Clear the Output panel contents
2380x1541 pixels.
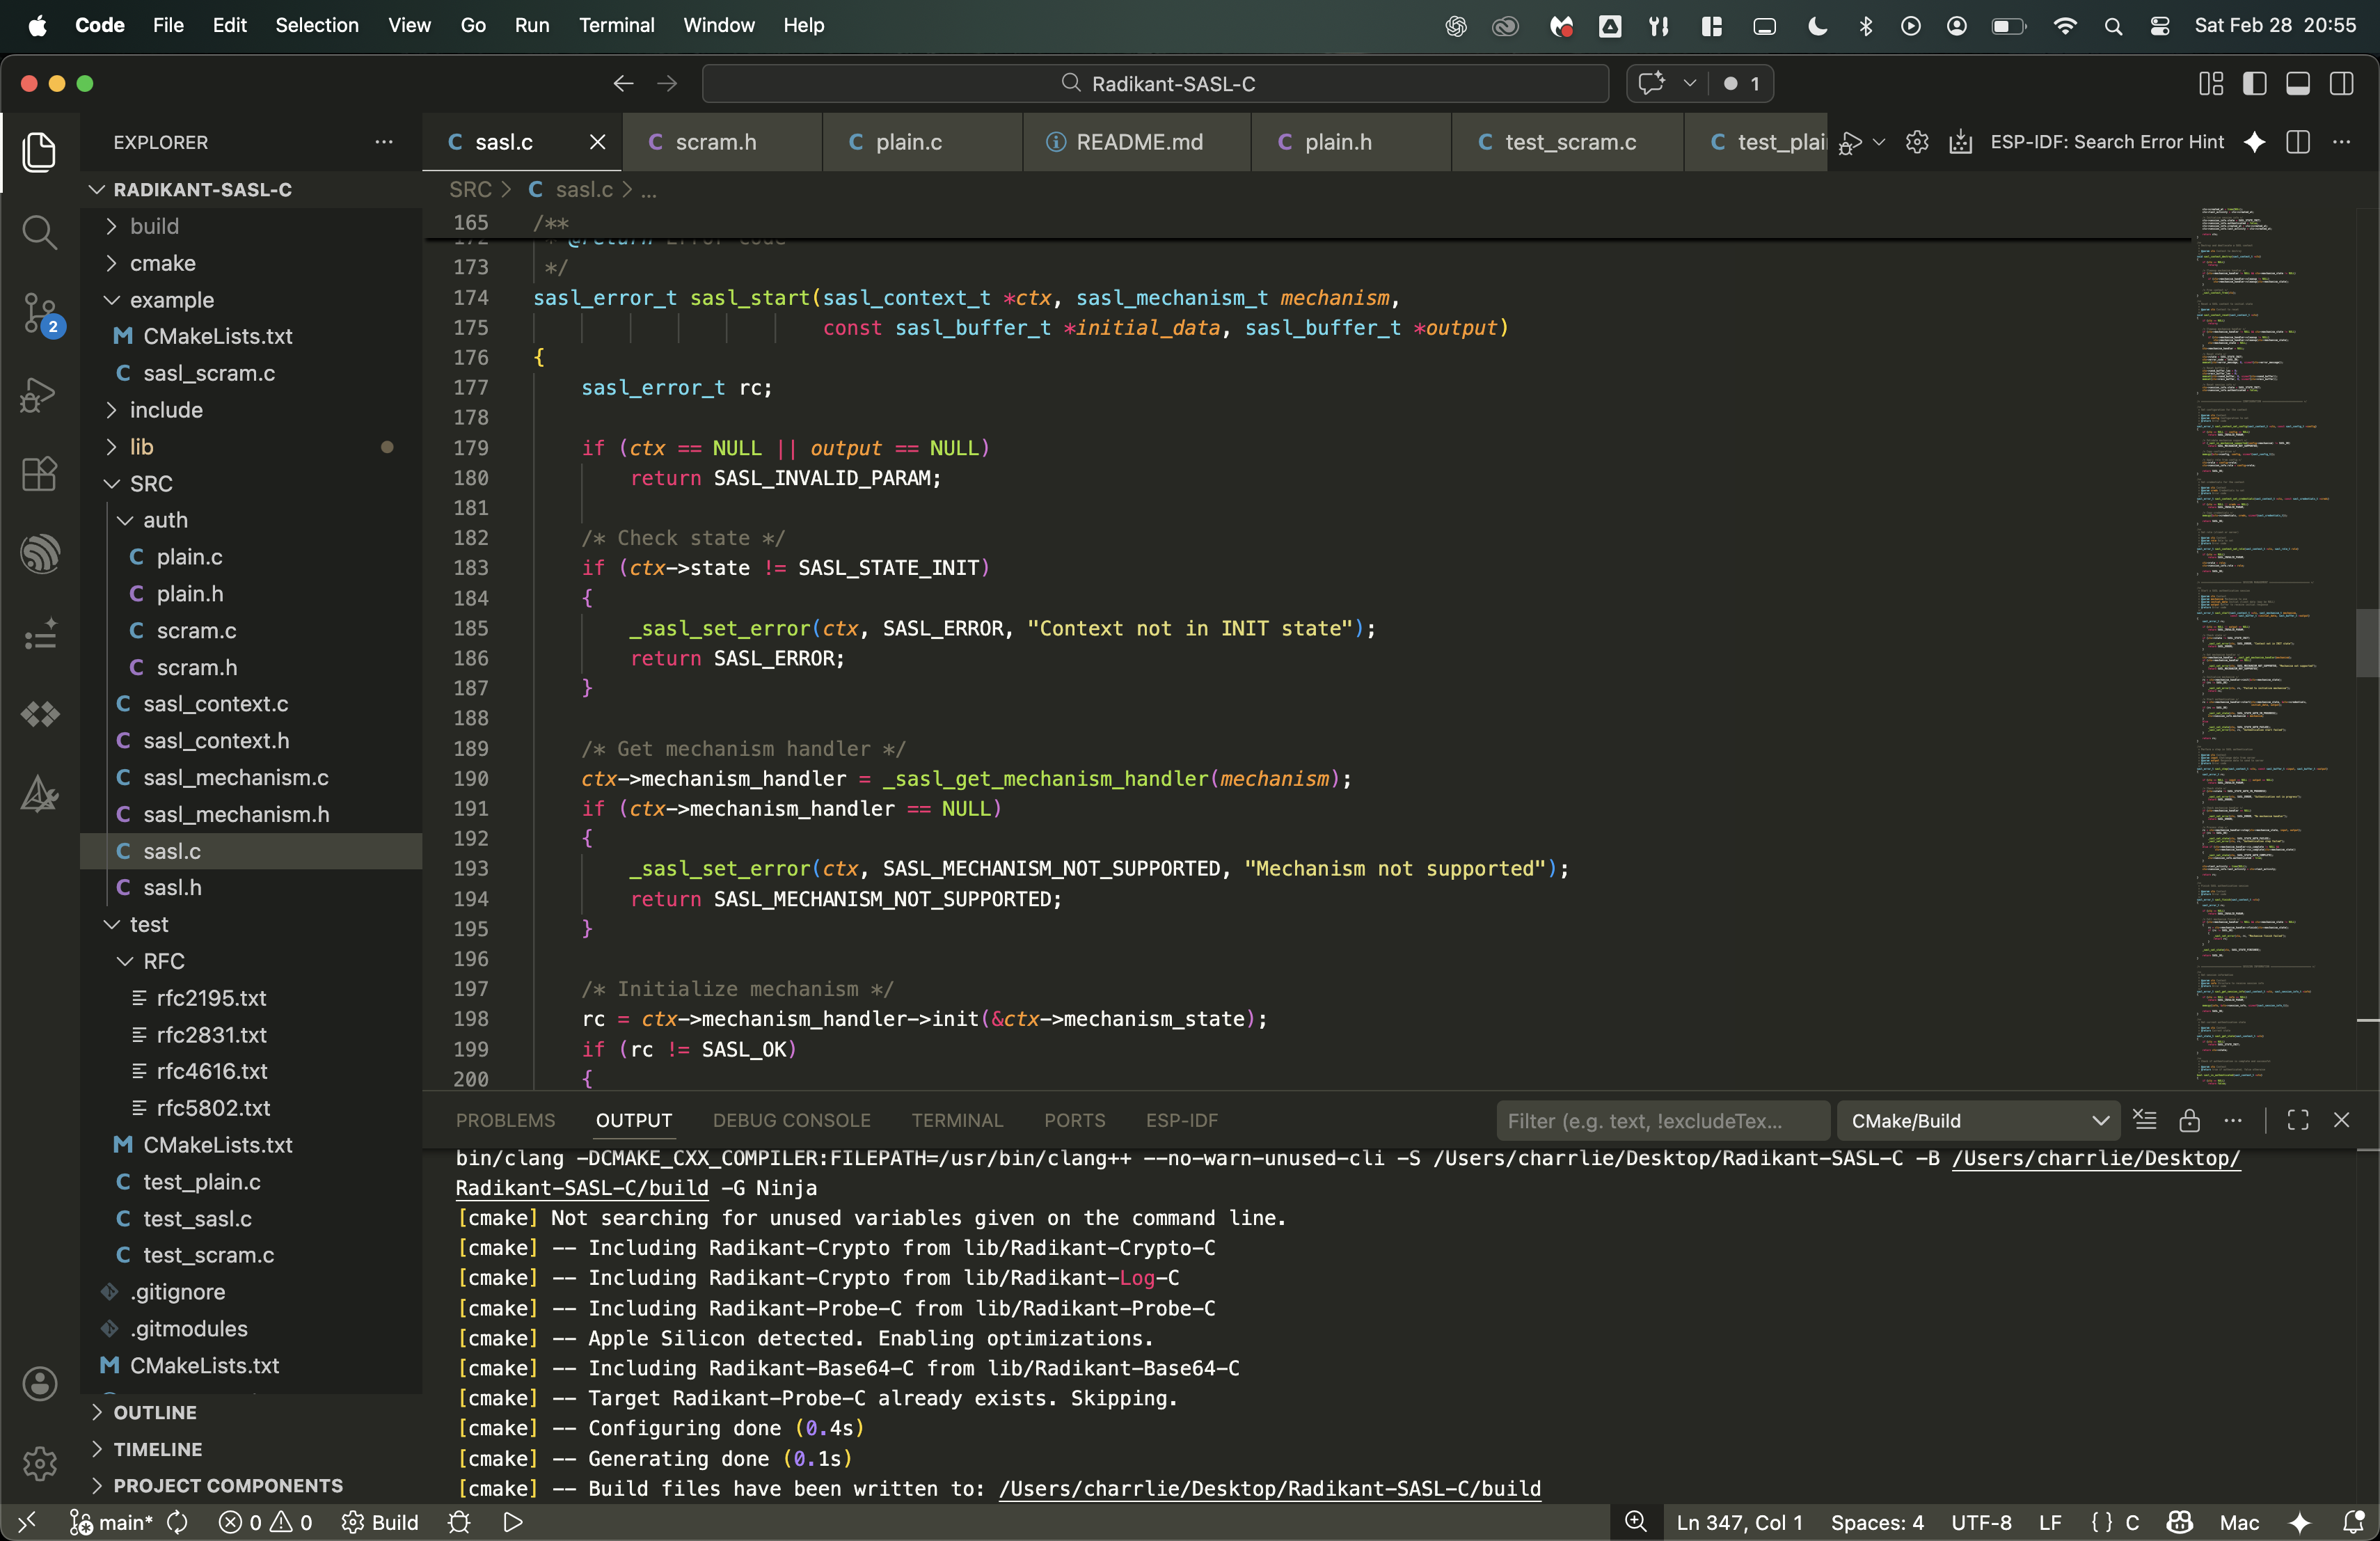point(2144,1120)
